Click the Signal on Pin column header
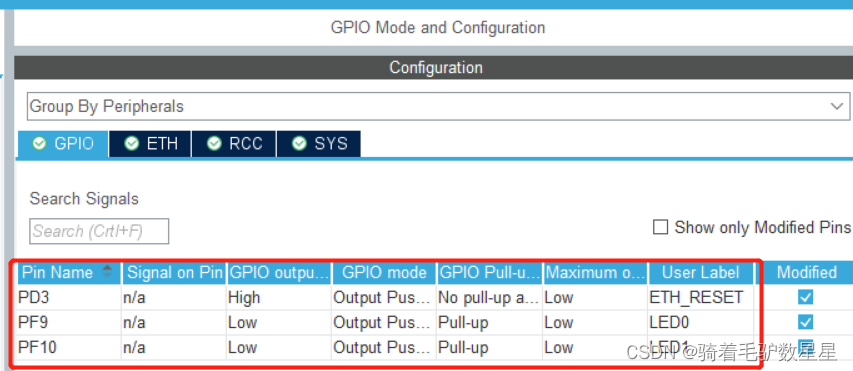 point(174,273)
